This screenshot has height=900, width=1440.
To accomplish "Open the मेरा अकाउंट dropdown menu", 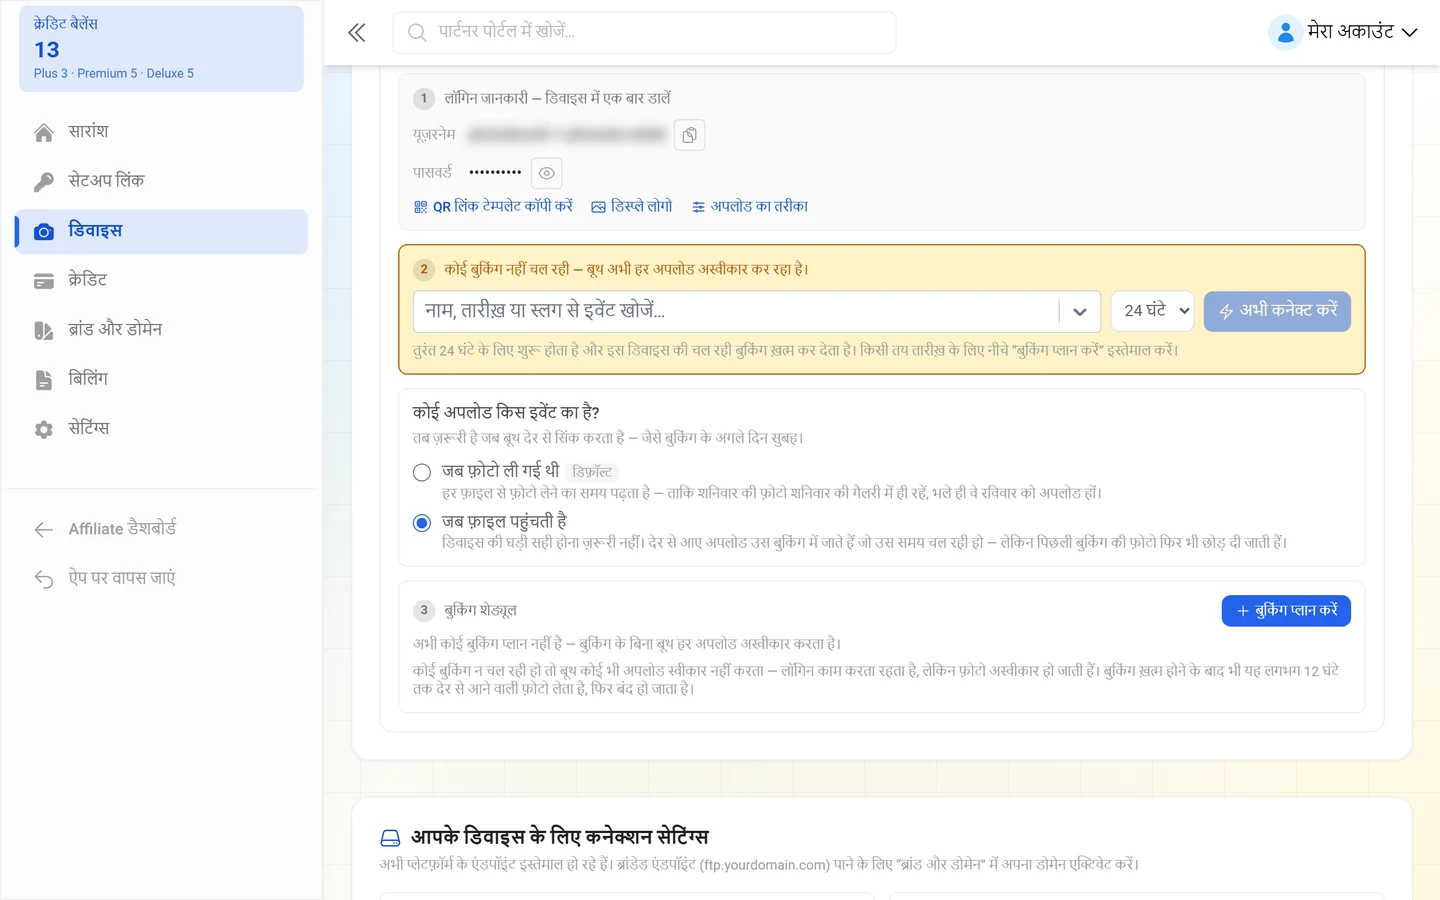I will 1343,32.
